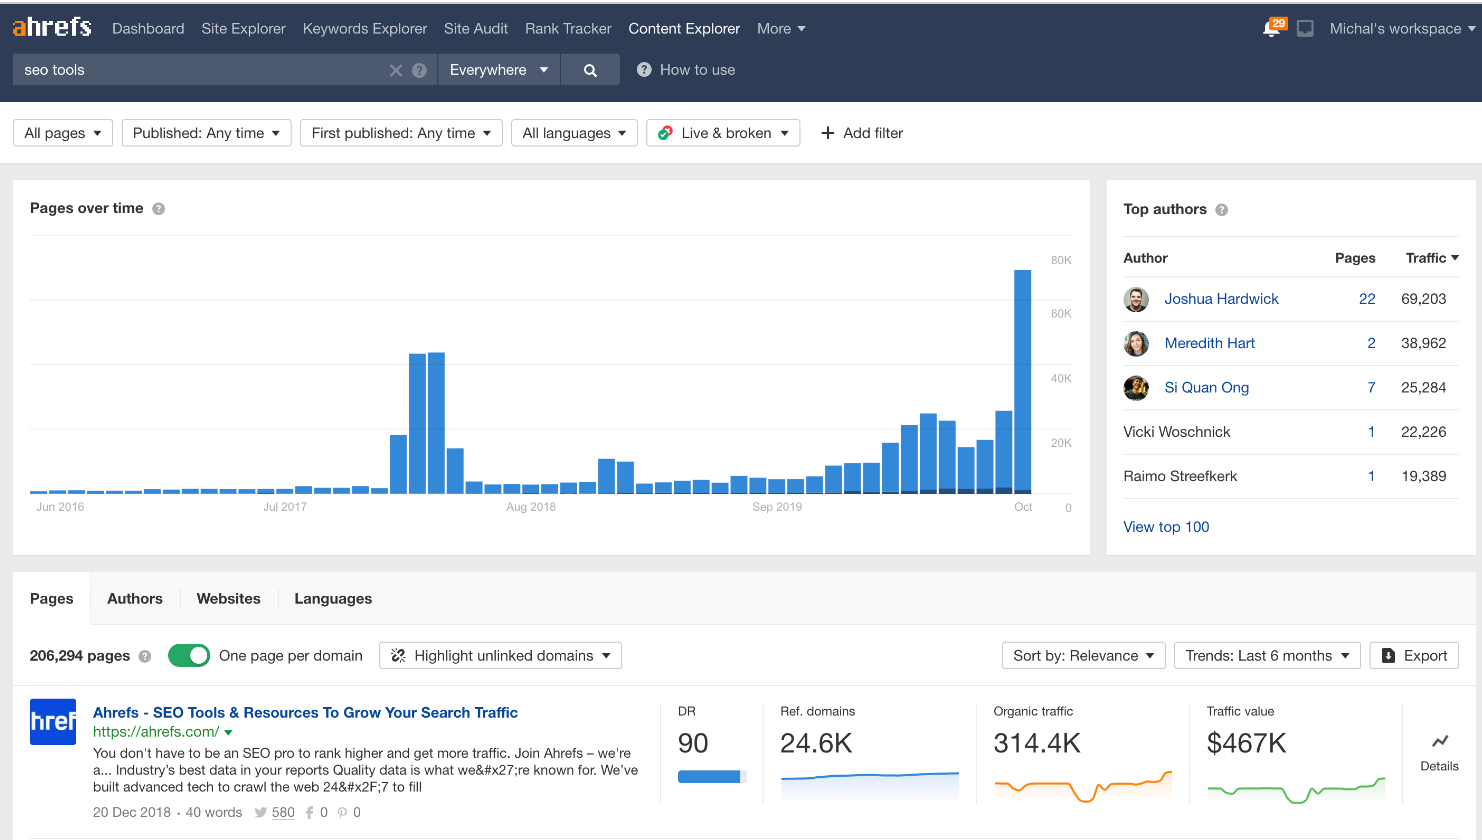The width and height of the screenshot is (1482, 840).
Task: Open the Everywhere search scope dropdown
Action: pos(499,70)
